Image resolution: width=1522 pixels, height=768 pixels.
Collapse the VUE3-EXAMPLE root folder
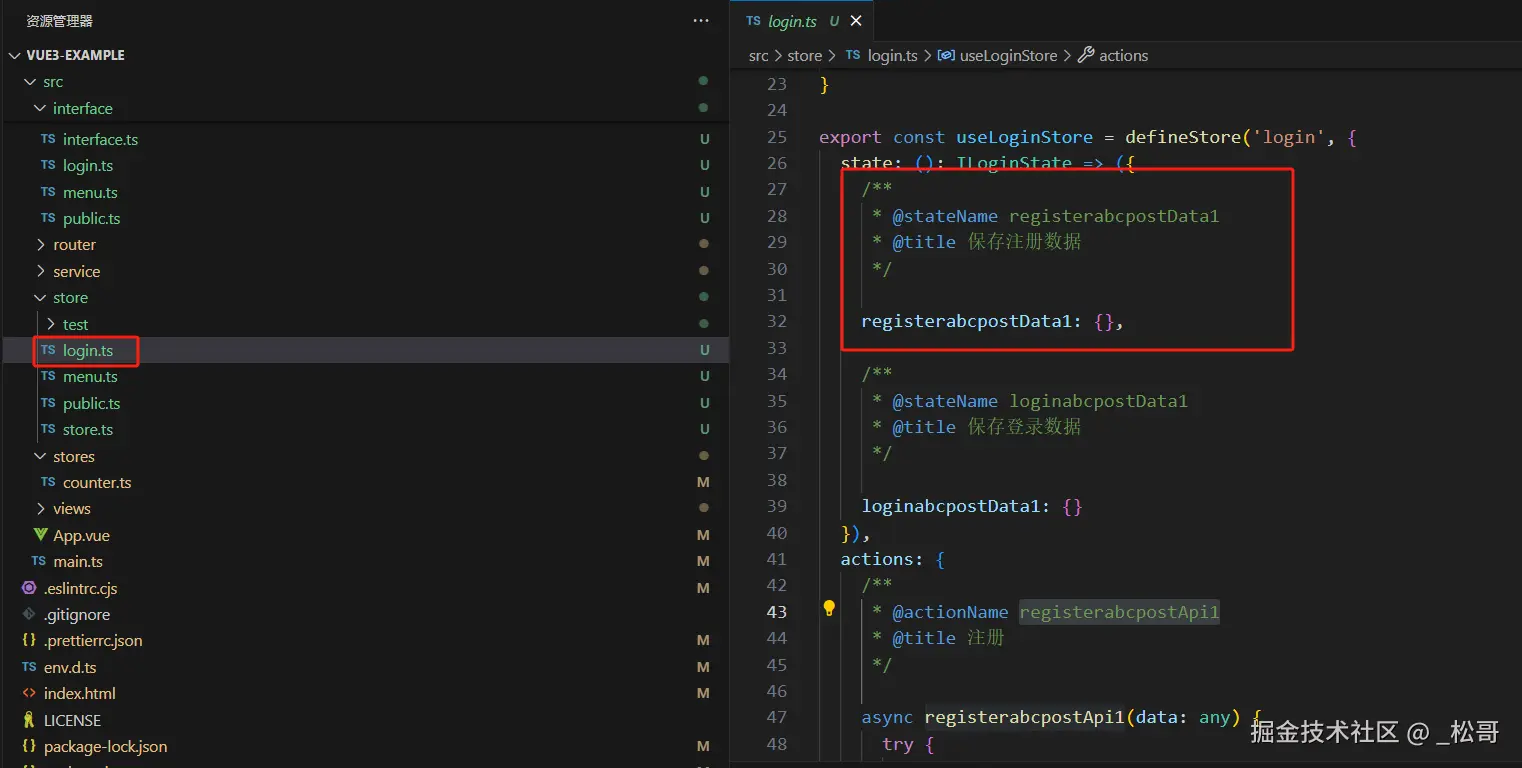[14, 55]
